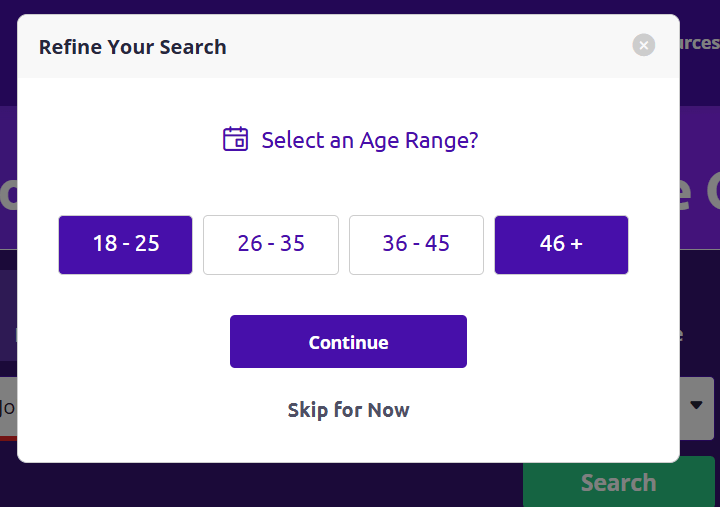Viewport: 720px width, 507px height.
Task: Choose the 26 - 35 age range
Action: pos(271,245)
